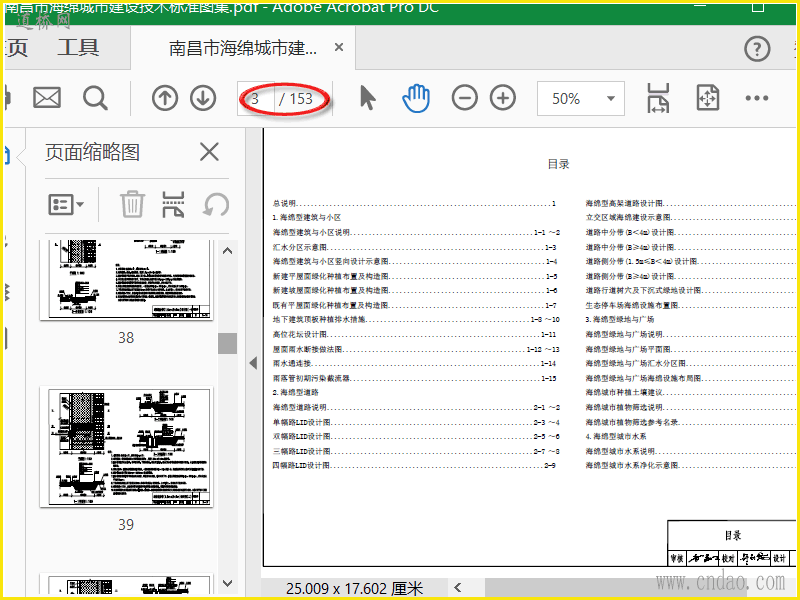Zoom out with the minus button
The image size is (800, 600).
click(x=464, y=98)
